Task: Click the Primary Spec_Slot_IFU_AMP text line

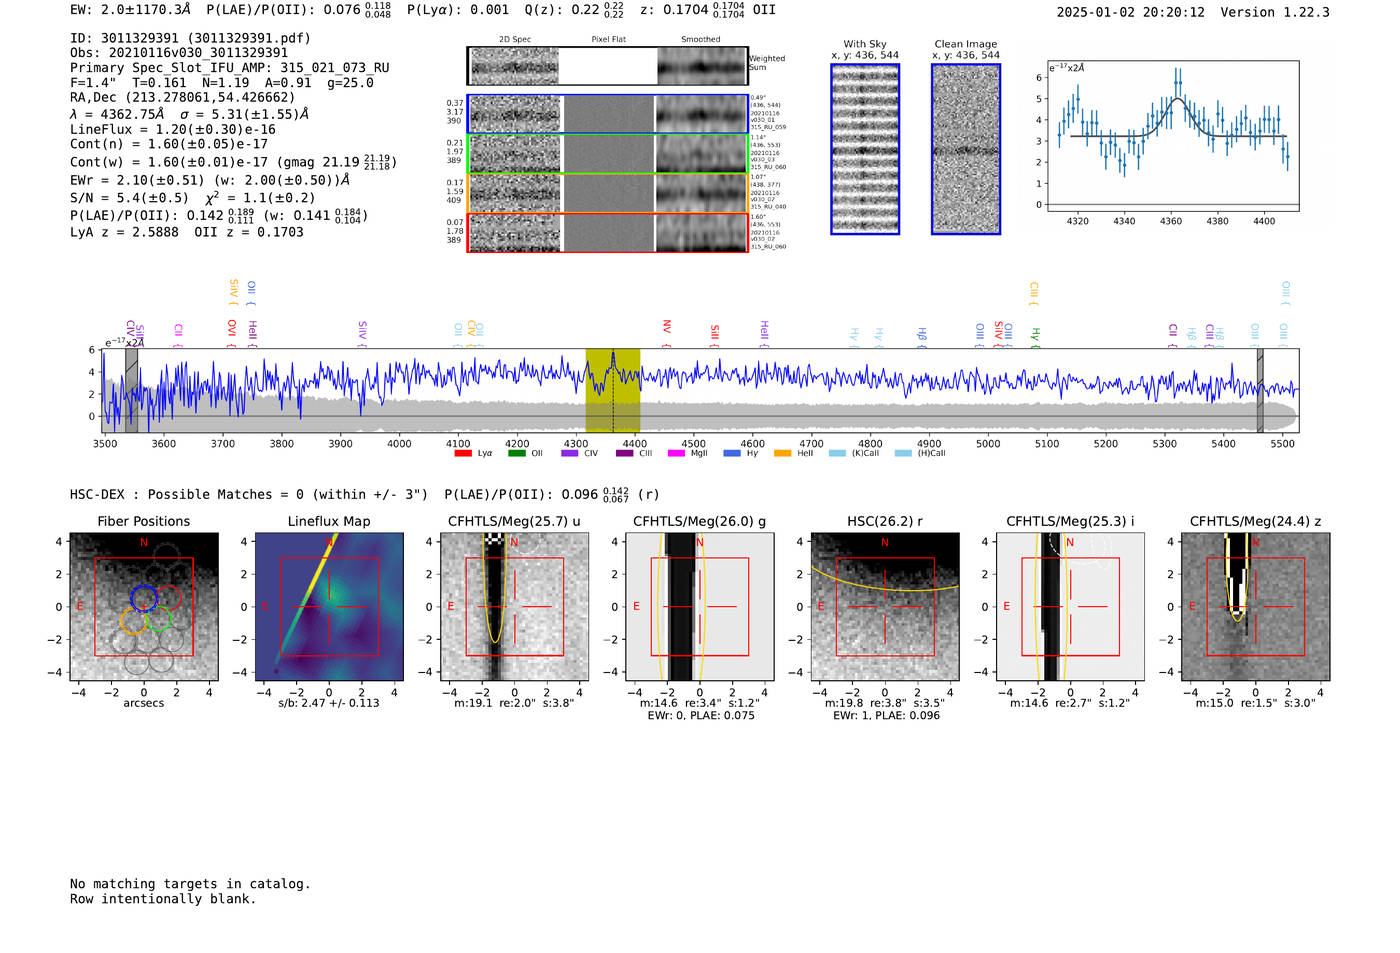Action: (230, 68)
